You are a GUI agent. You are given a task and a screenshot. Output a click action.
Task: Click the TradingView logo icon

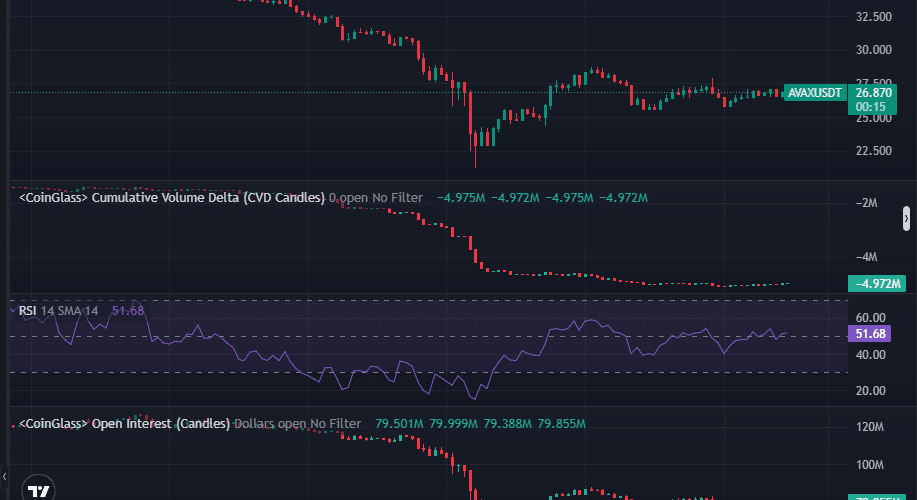(39, 491)
